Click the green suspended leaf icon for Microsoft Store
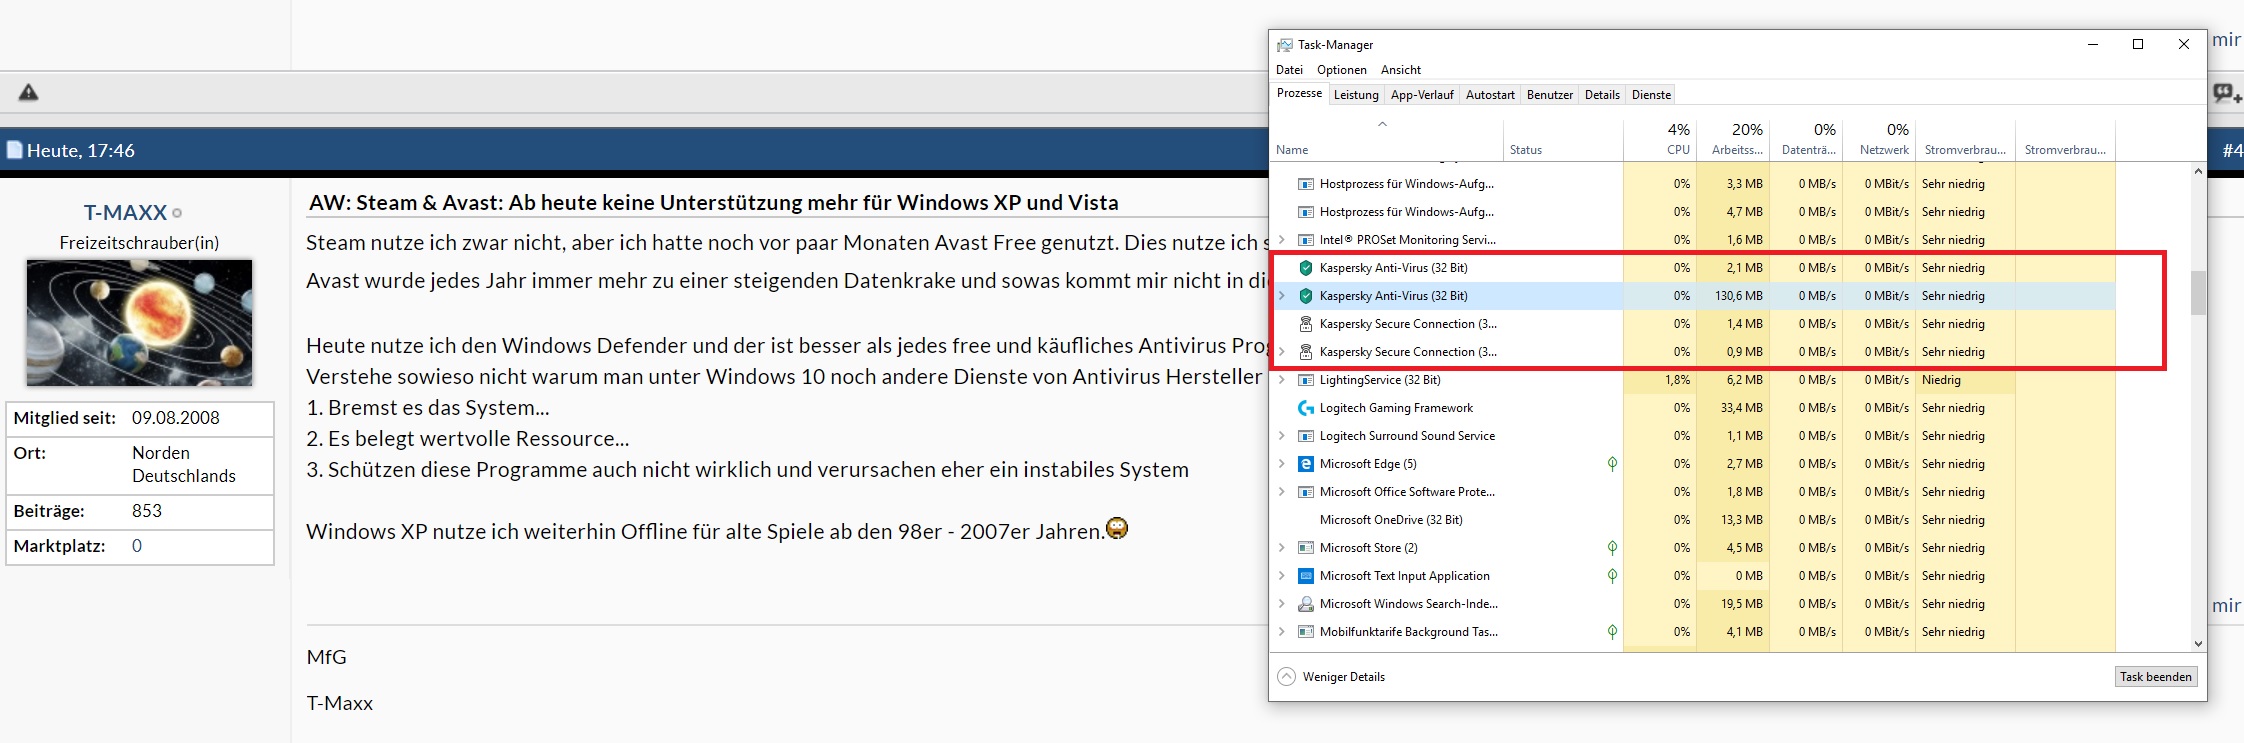Image resolution: width=2244 pixels, height=743 pixels. pyautogui.click(x=1612, y=548)
